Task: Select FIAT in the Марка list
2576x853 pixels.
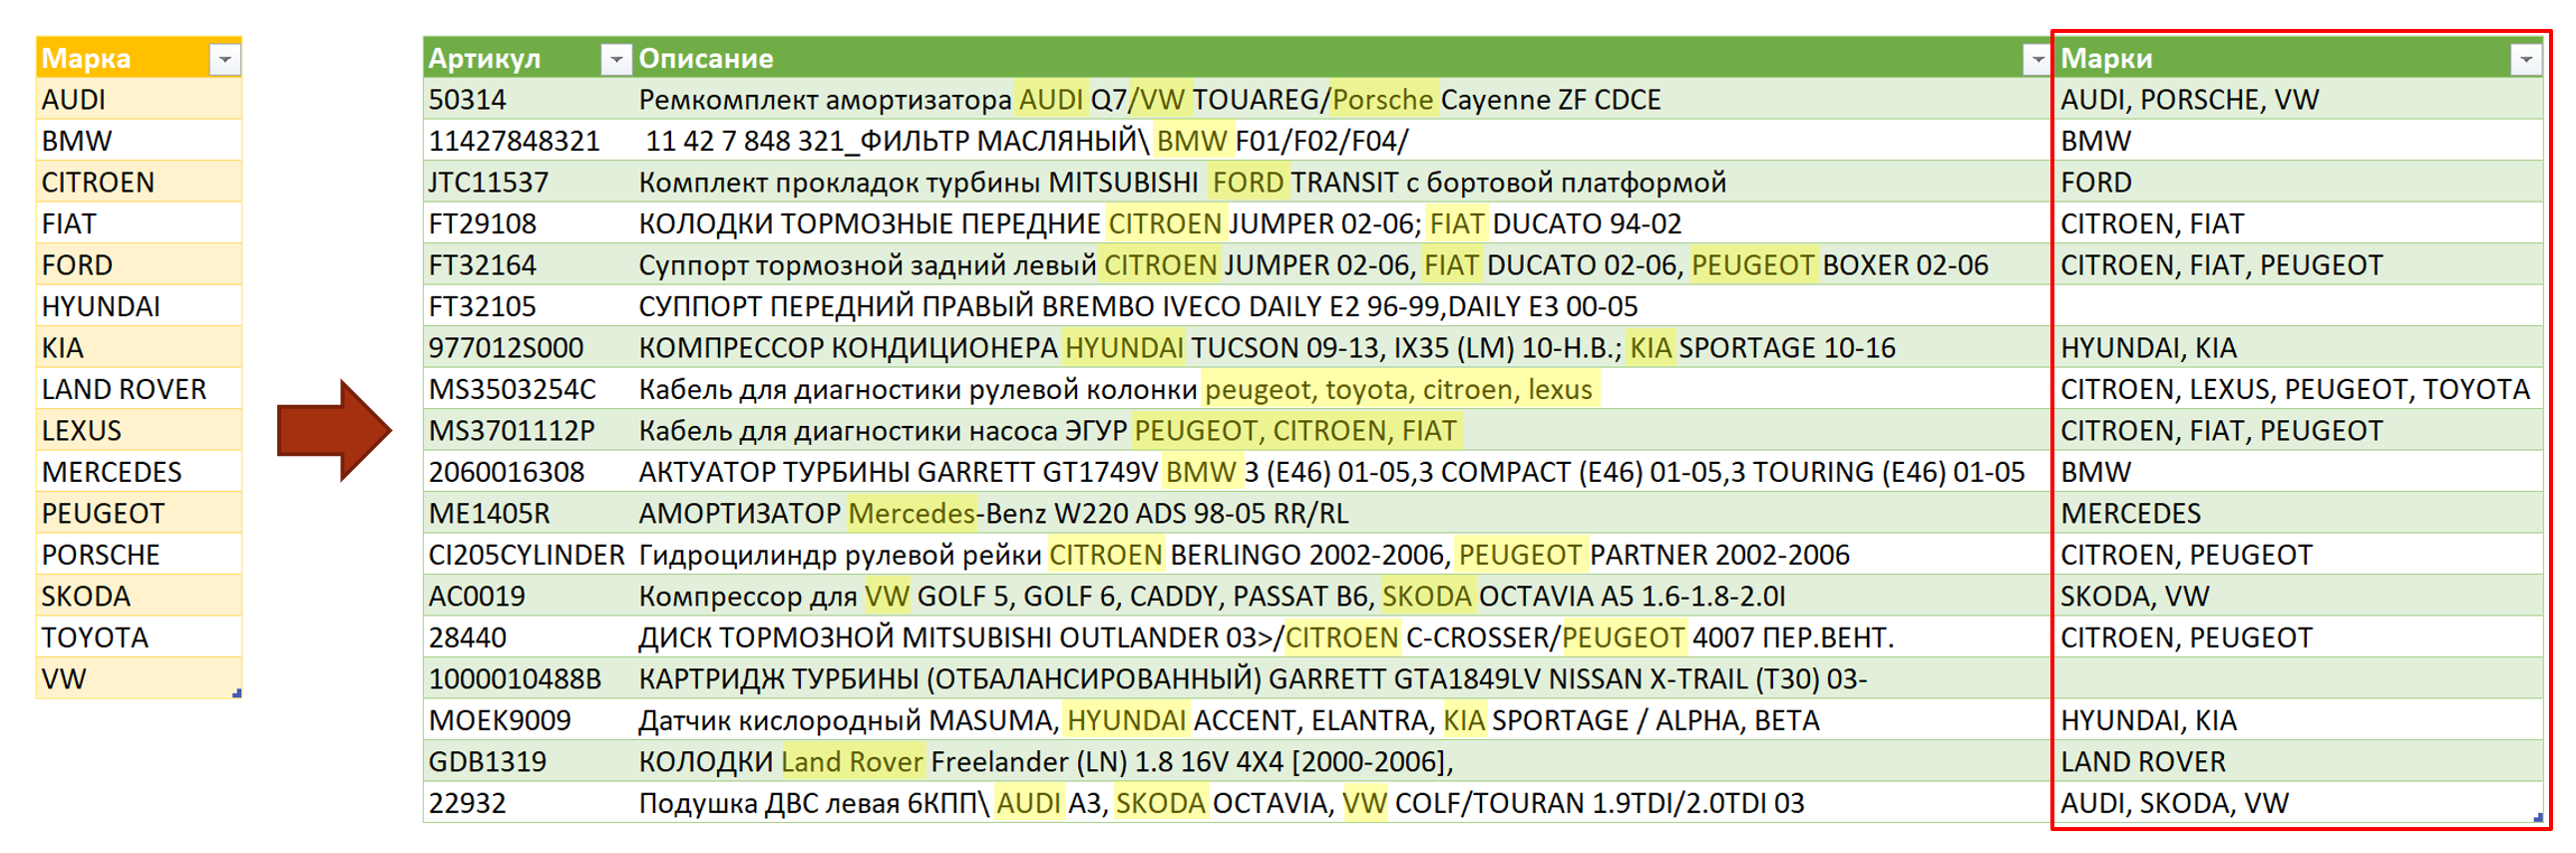Action: pyautogui.click(x=139, y=224)
